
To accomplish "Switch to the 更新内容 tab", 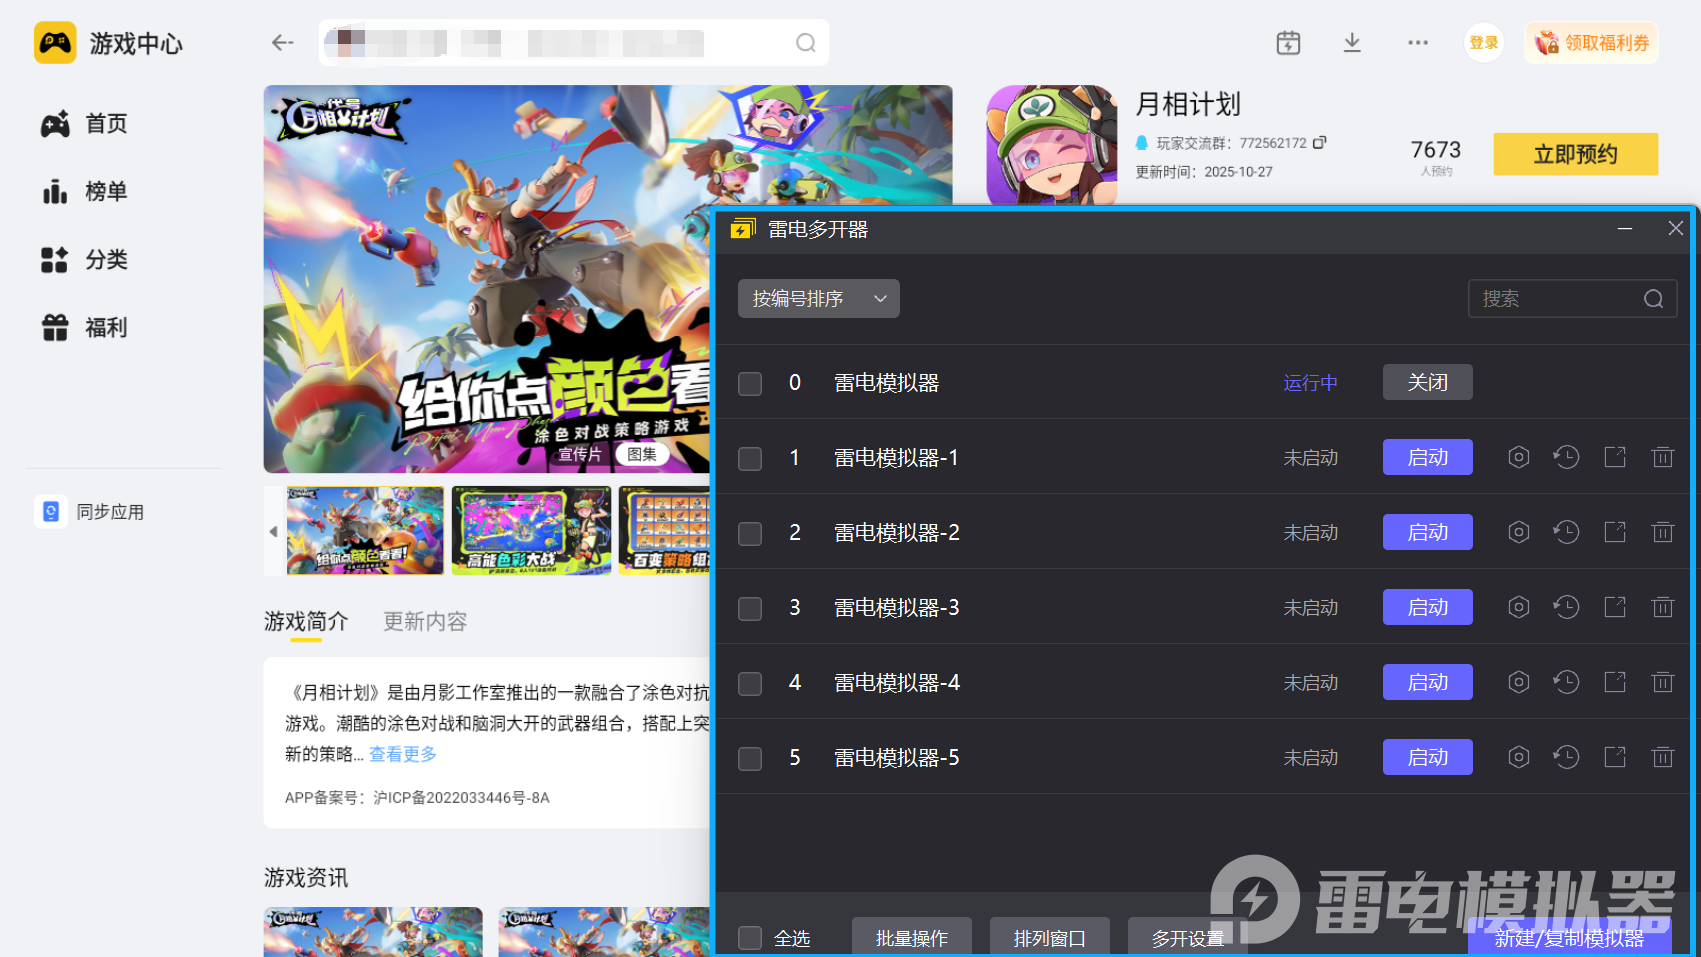I will coord(424,621).
